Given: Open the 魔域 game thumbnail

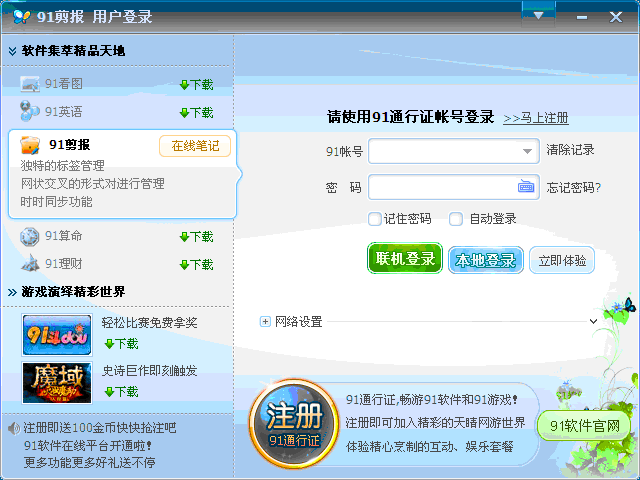Looking at the screenshot, I should tap(57, 383).
